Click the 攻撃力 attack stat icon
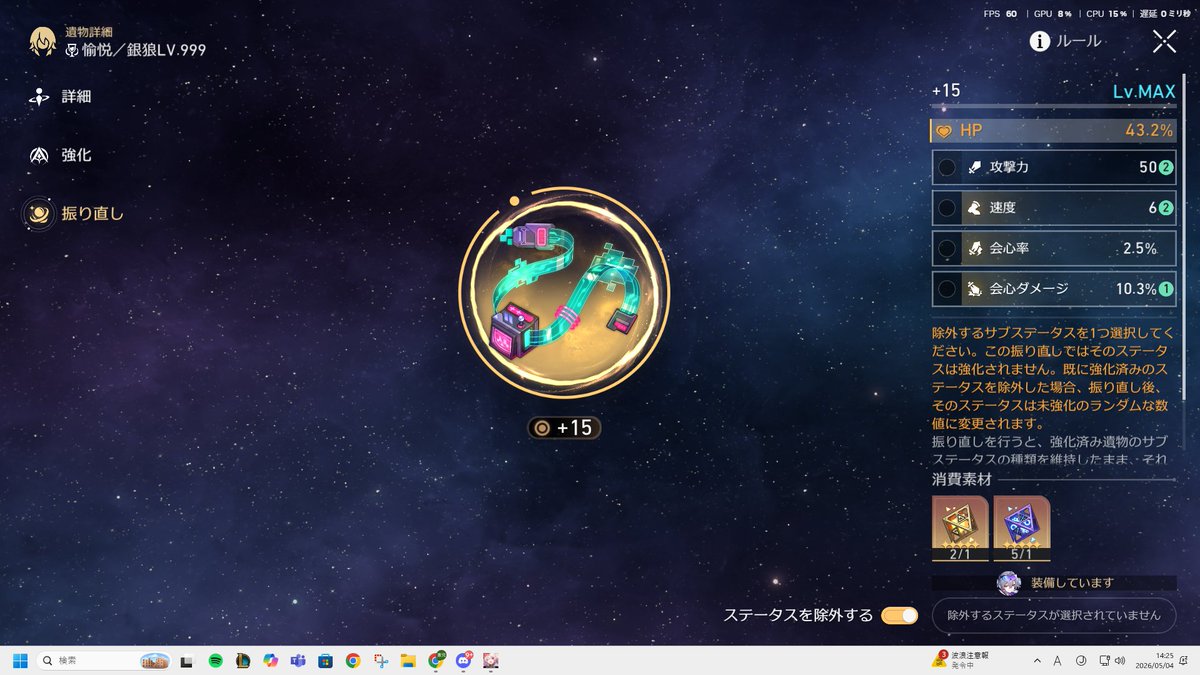1200x675 pixels. (x=975, y=167)
